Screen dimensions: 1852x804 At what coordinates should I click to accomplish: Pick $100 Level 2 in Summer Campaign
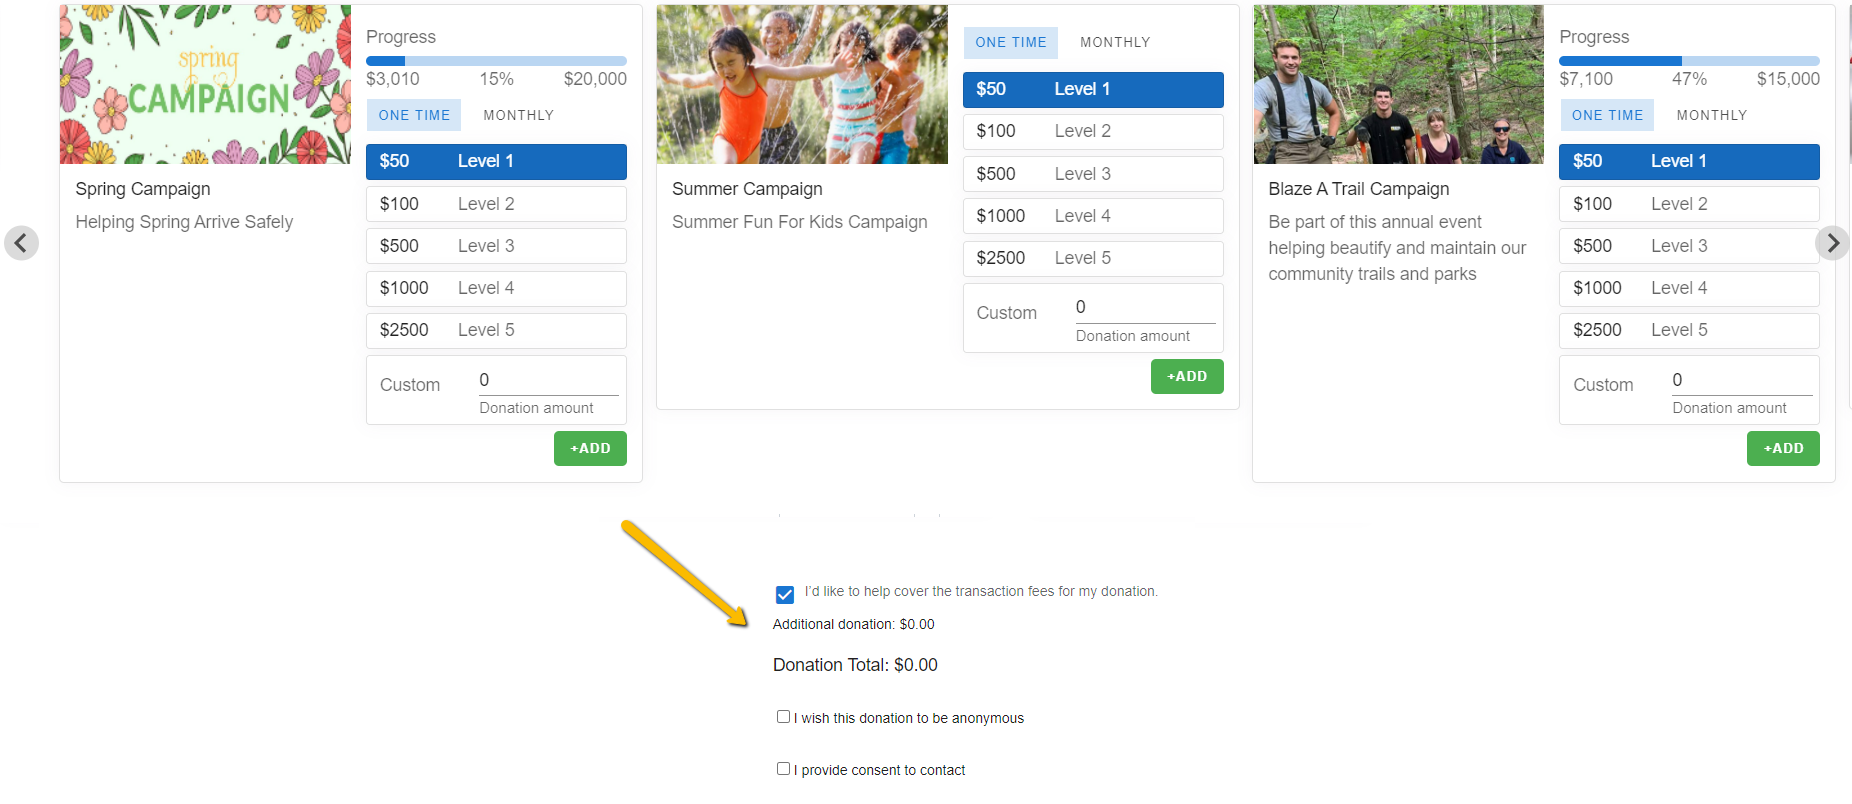pos(1093,131)
